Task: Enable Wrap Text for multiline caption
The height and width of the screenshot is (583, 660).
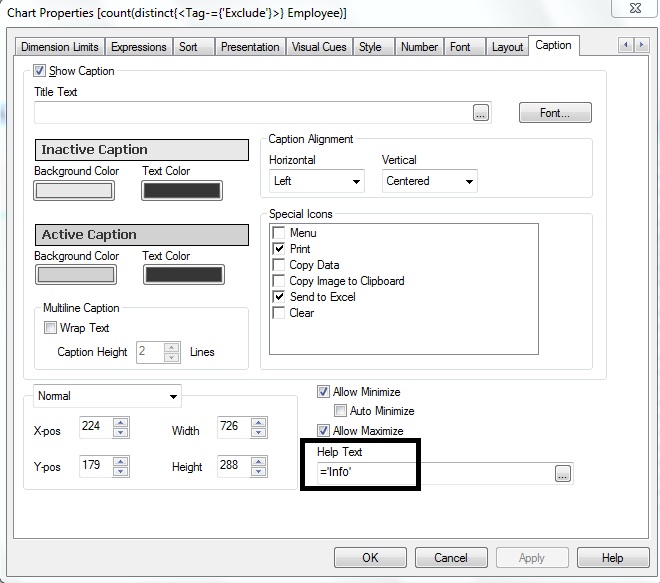Action: [x=50, y=327]
